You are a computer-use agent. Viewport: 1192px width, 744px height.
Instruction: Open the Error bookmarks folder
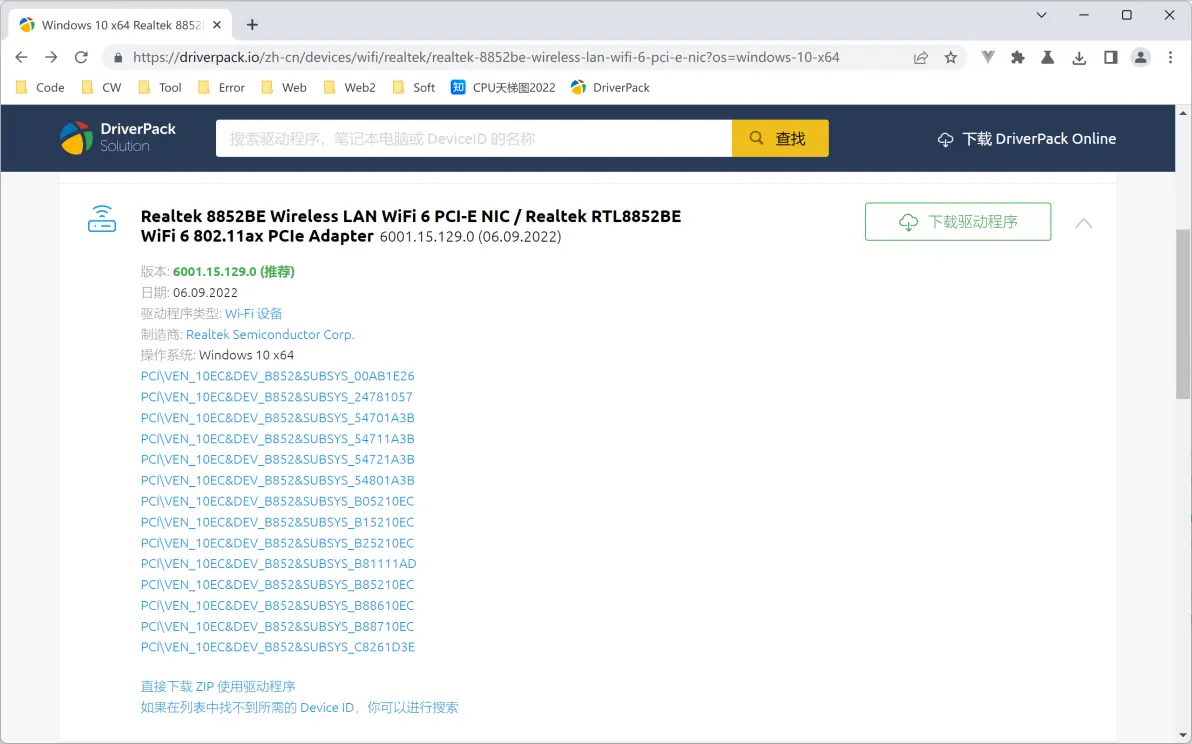click(221, 87)
